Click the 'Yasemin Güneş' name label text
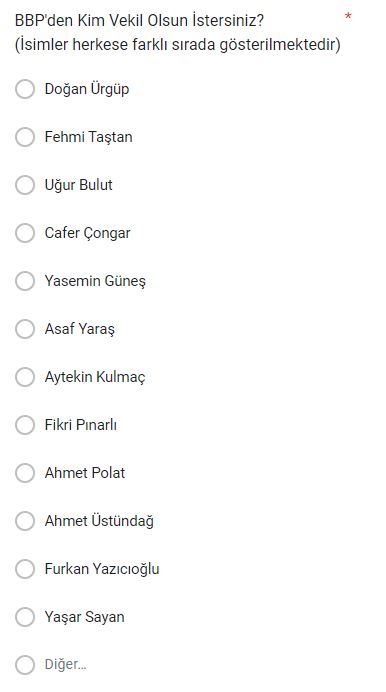The width and height of the screenshot is (386, 692). pos(95,281)
